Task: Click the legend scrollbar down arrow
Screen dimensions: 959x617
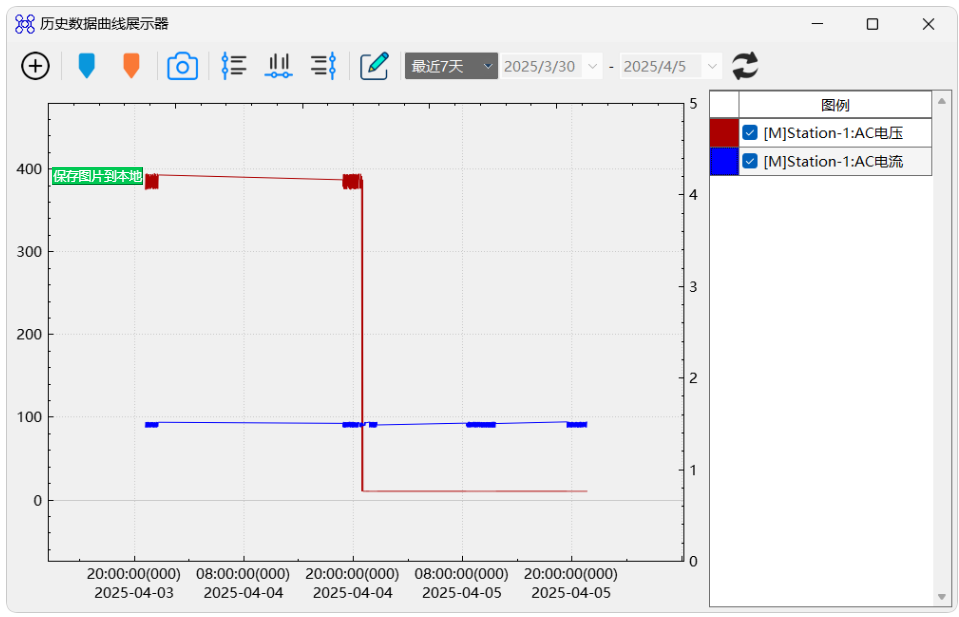Action: click(x=941, y=597)
